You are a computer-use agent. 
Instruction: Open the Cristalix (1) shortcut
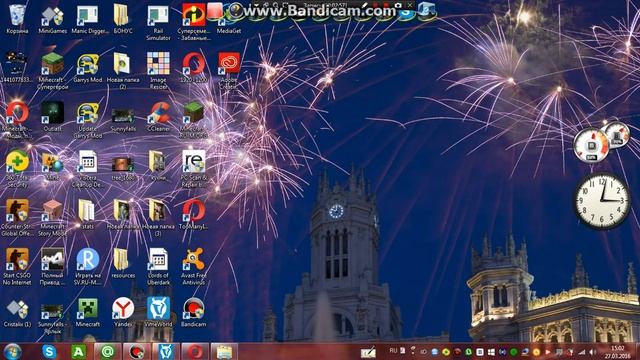click(x=17, y=313)
